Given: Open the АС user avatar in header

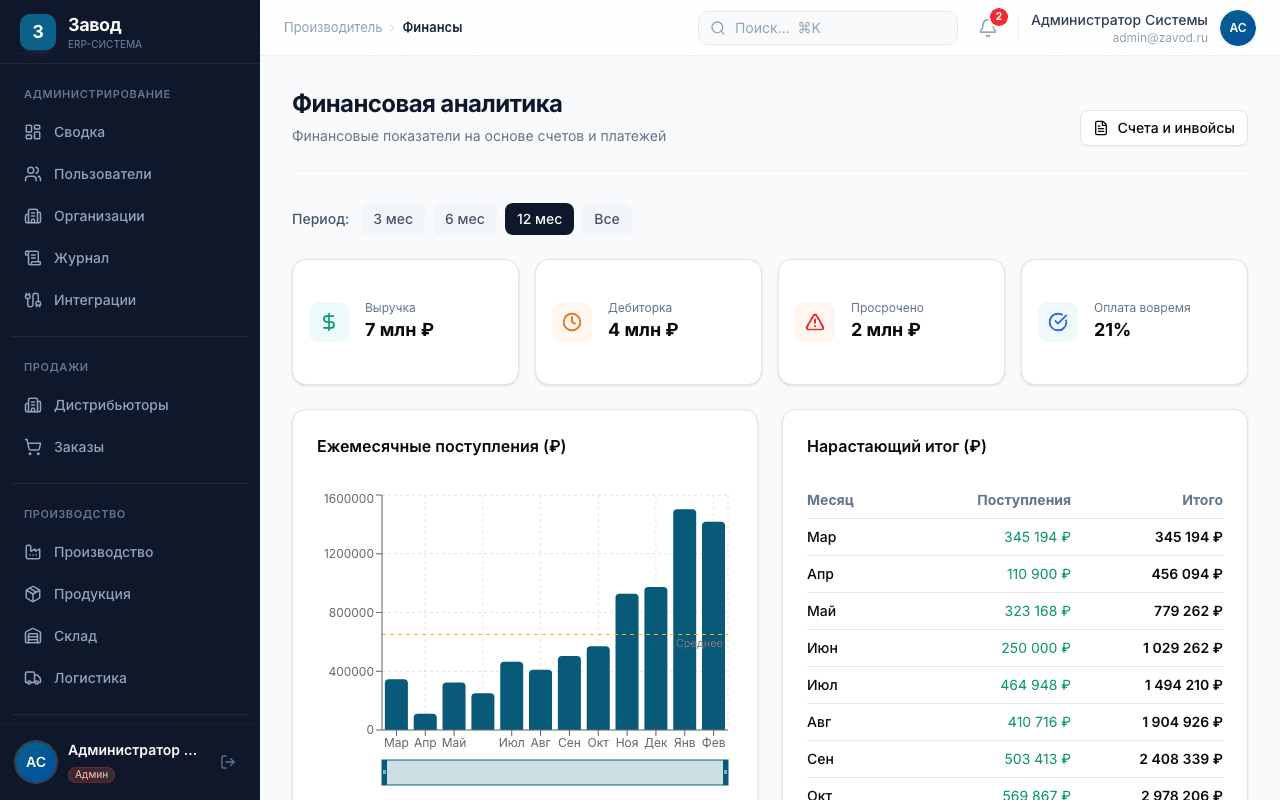Looking at the screenshot, I should pyautogui.click(x=1237, y=28).
